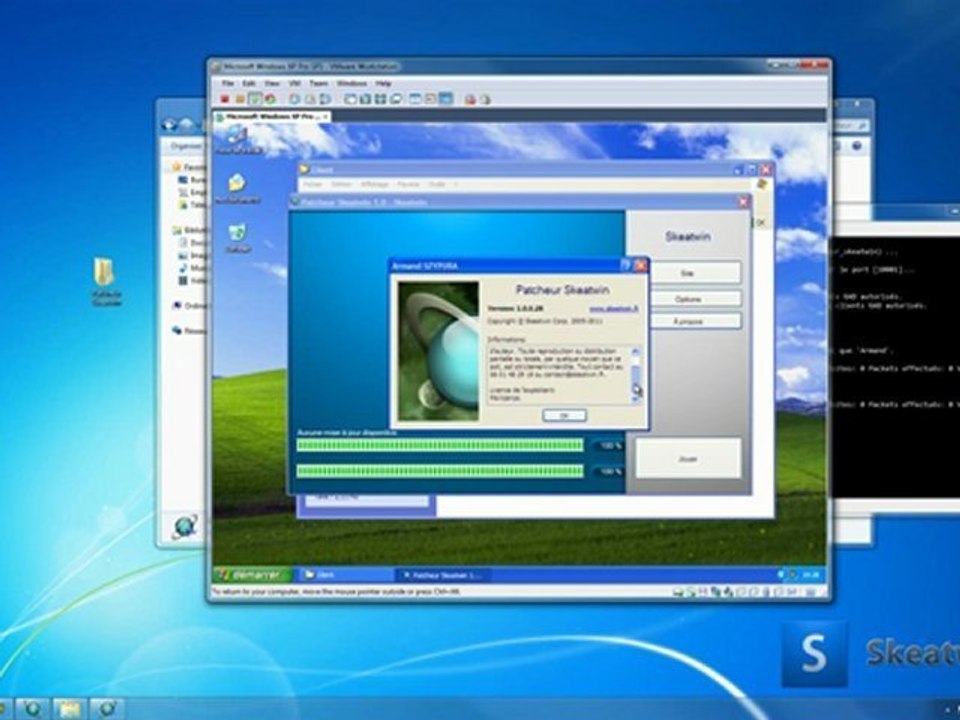Open the folder icon on Windows 7 desktop
This screenshot has height=720, width=960.
coord(105,281)
